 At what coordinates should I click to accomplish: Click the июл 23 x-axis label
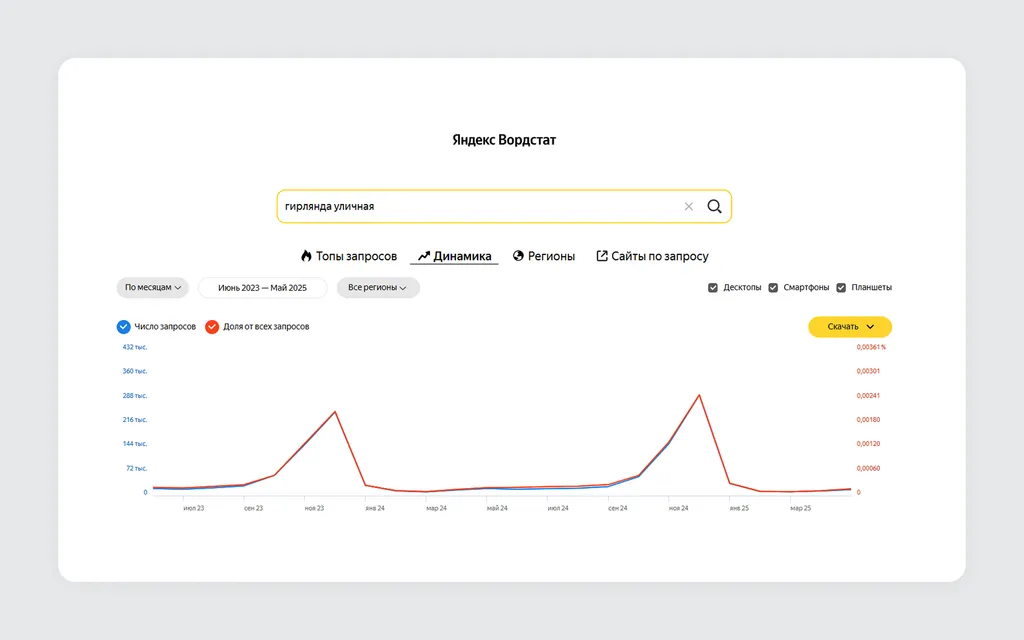(193, 508)
